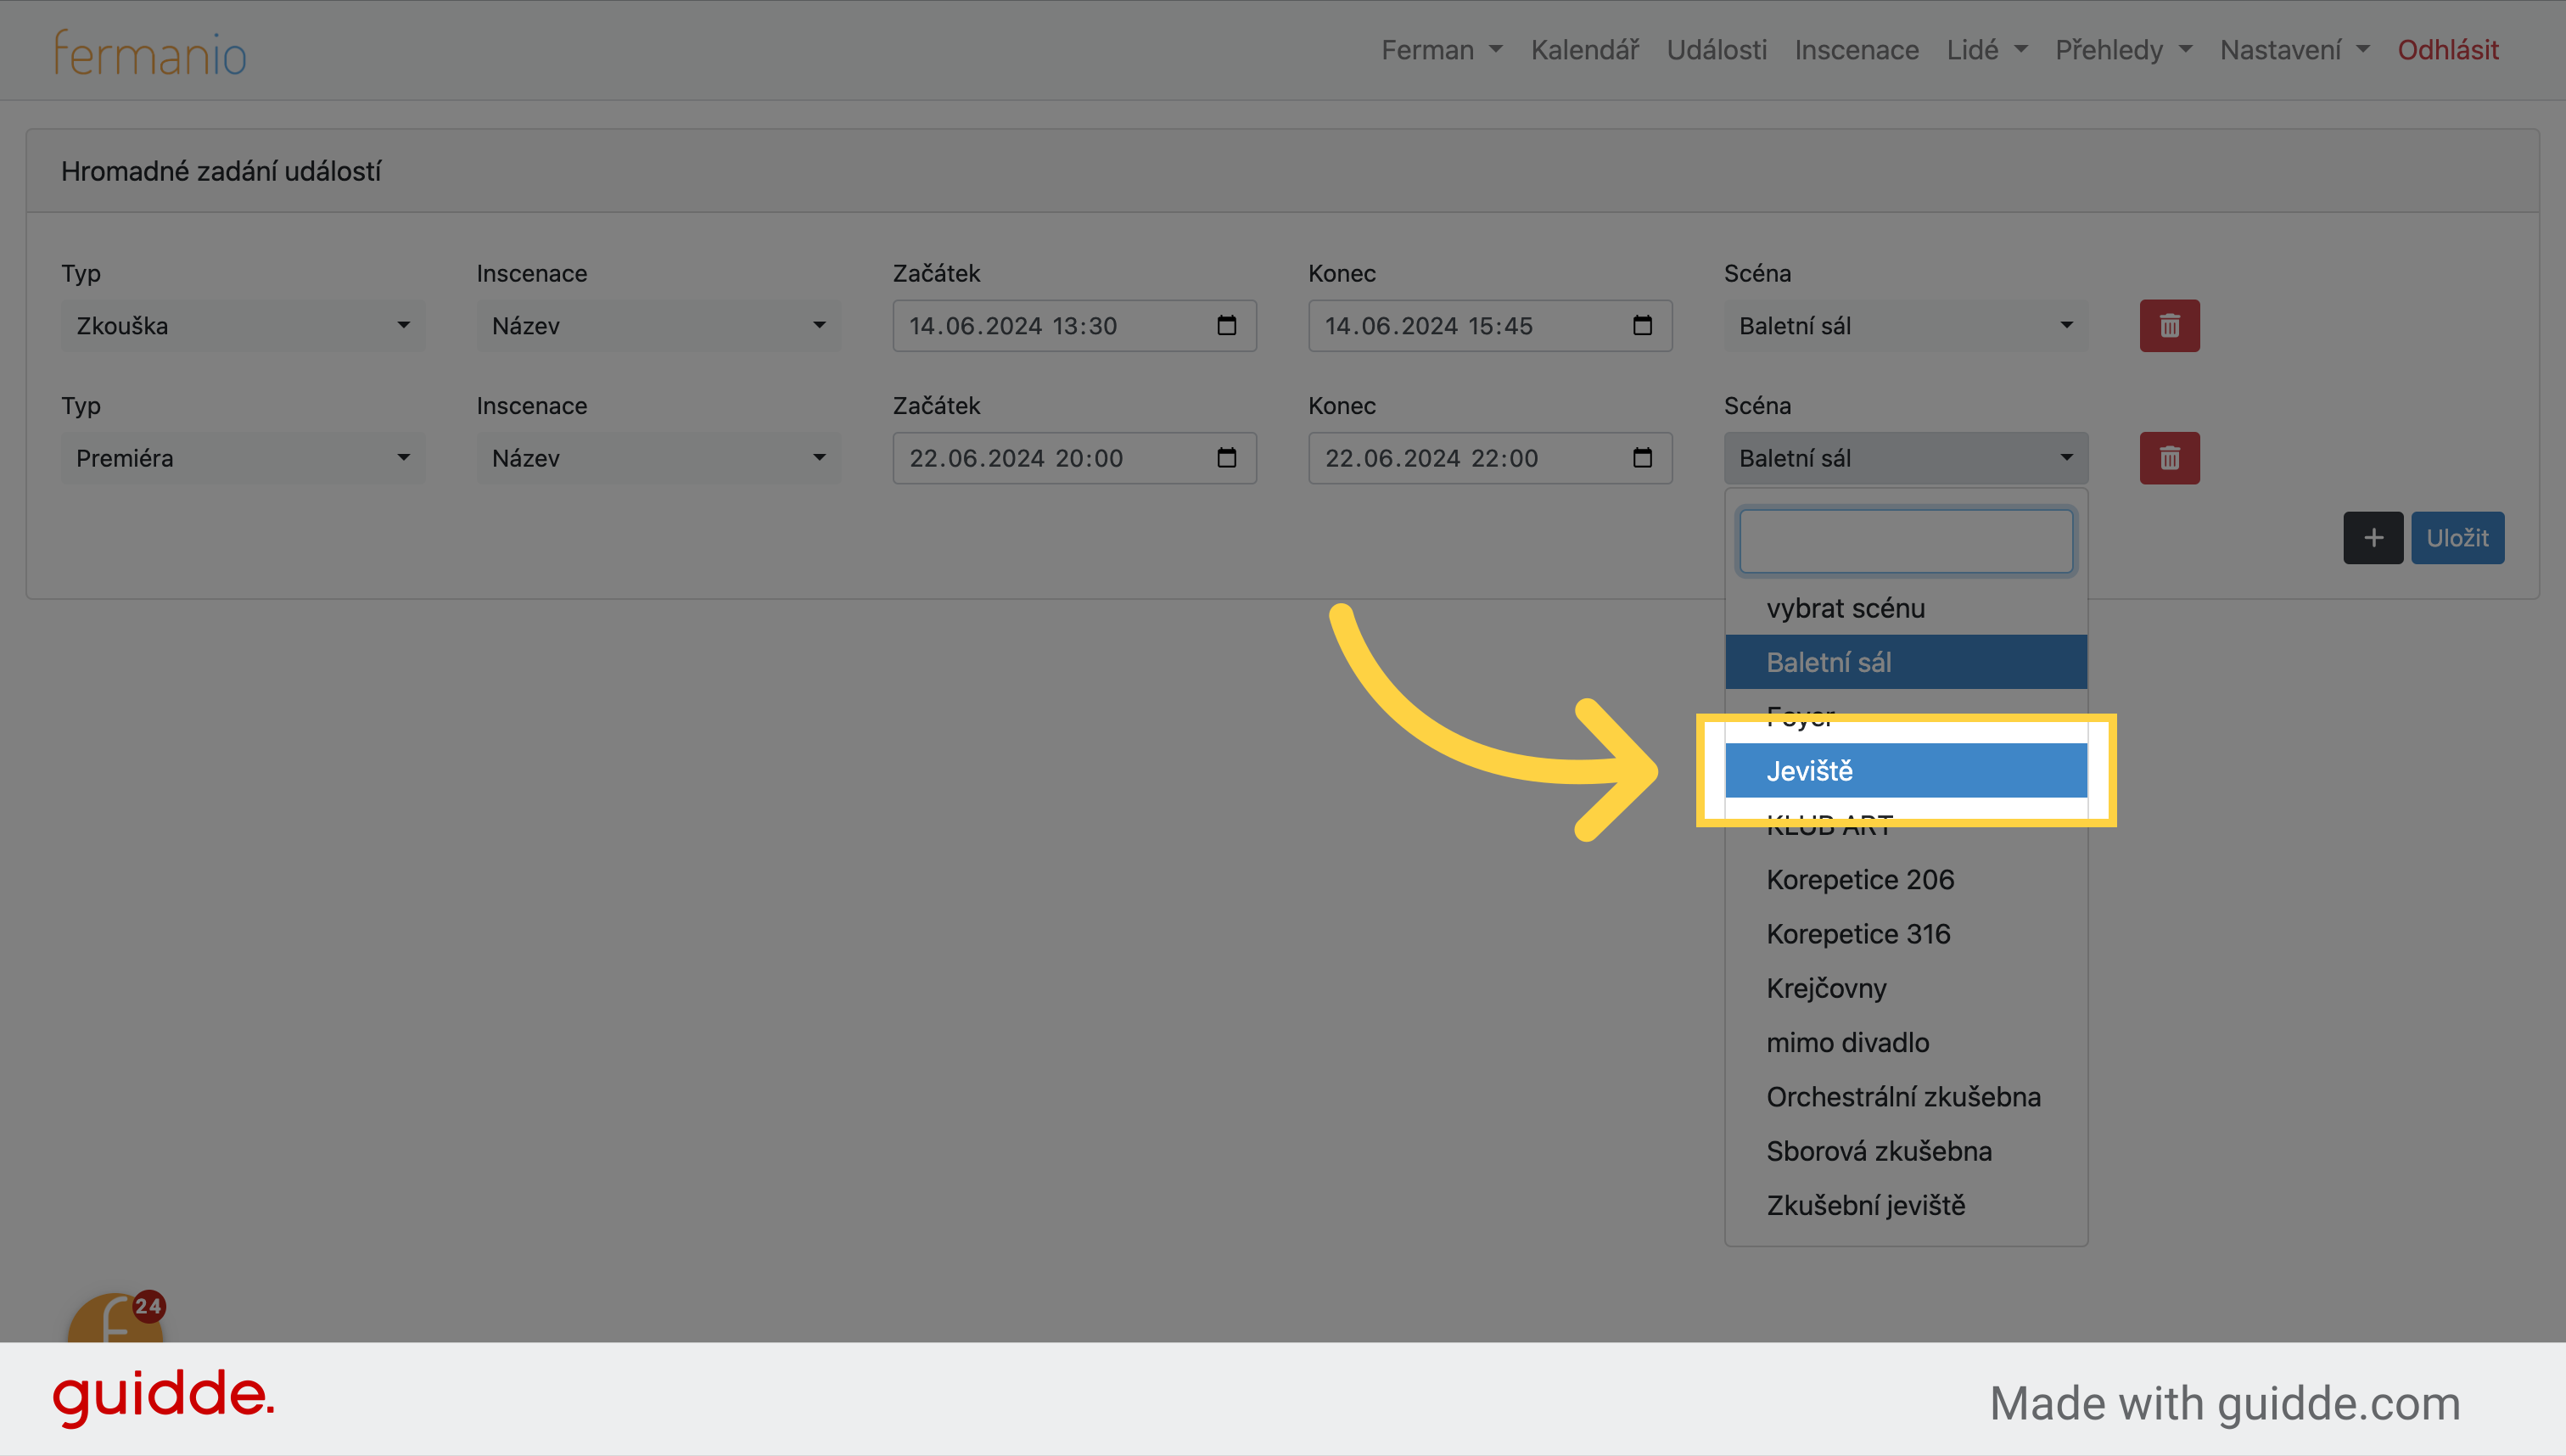Open the Fermanio chat bubble with 24 badge

point(116,1318)
